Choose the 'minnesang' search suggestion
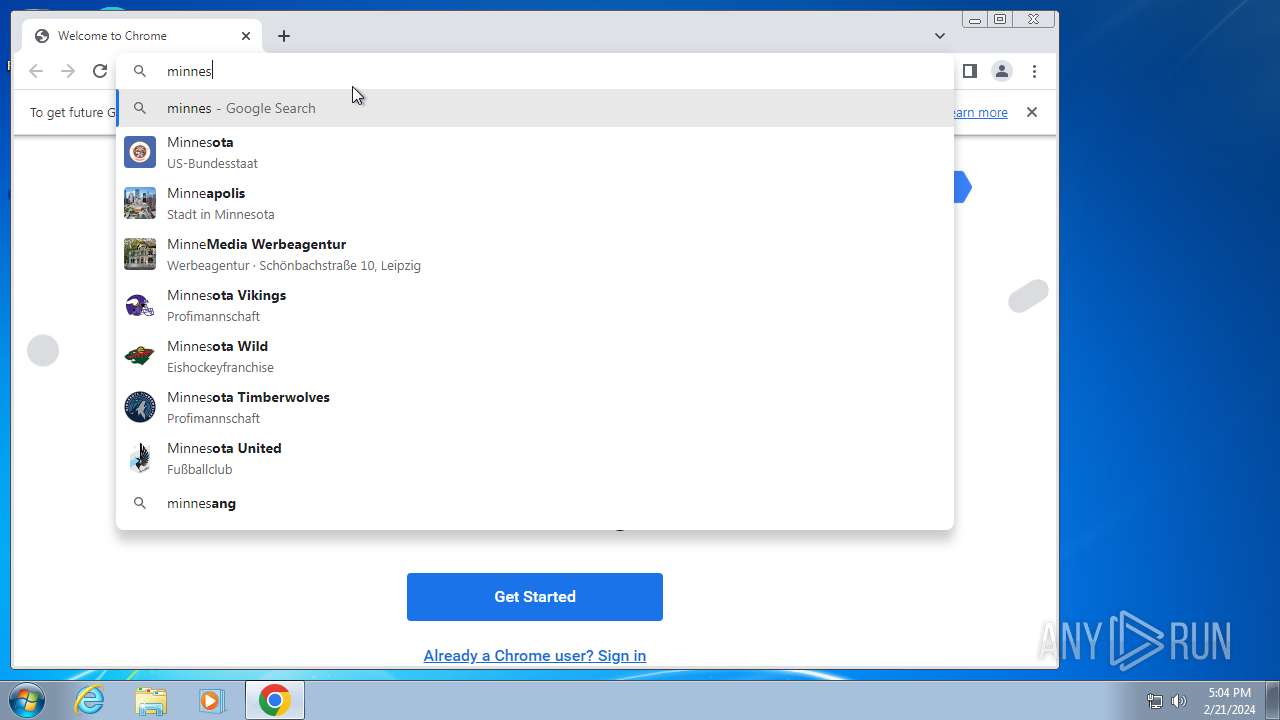This screenshot has width=1280, height=720. pos(535,503)
